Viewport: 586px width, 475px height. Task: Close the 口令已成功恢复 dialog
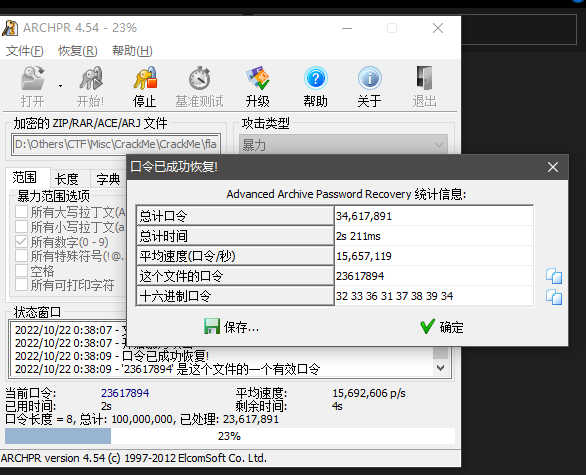tap(553, 167)
